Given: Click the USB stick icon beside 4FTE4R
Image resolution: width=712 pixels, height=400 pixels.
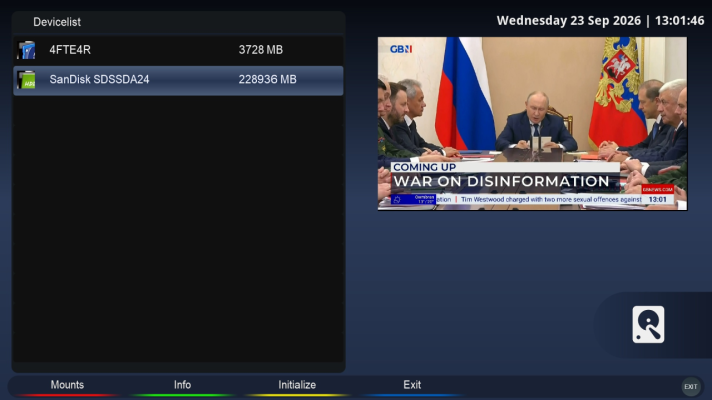Looking at the screenshot, I should (26, 50).
